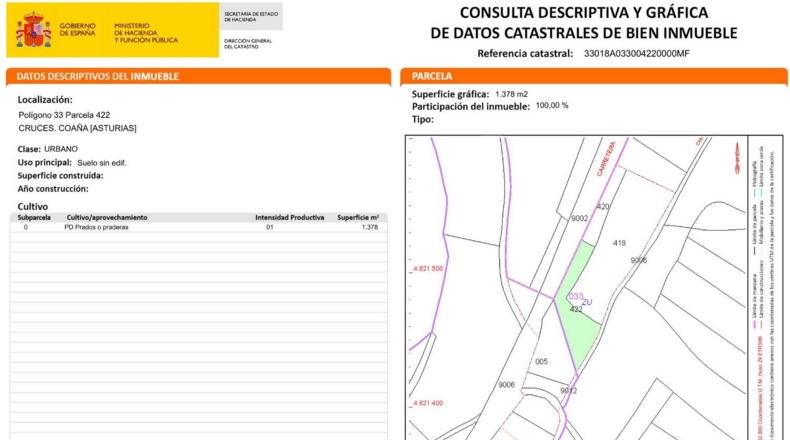Click parcel label 418 on the map

(x=619, y=243)
